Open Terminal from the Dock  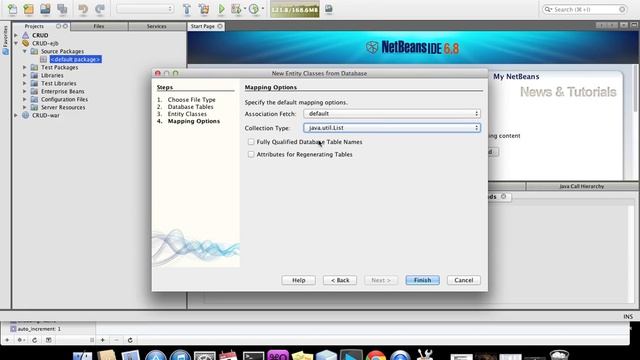tap(253, 355)
